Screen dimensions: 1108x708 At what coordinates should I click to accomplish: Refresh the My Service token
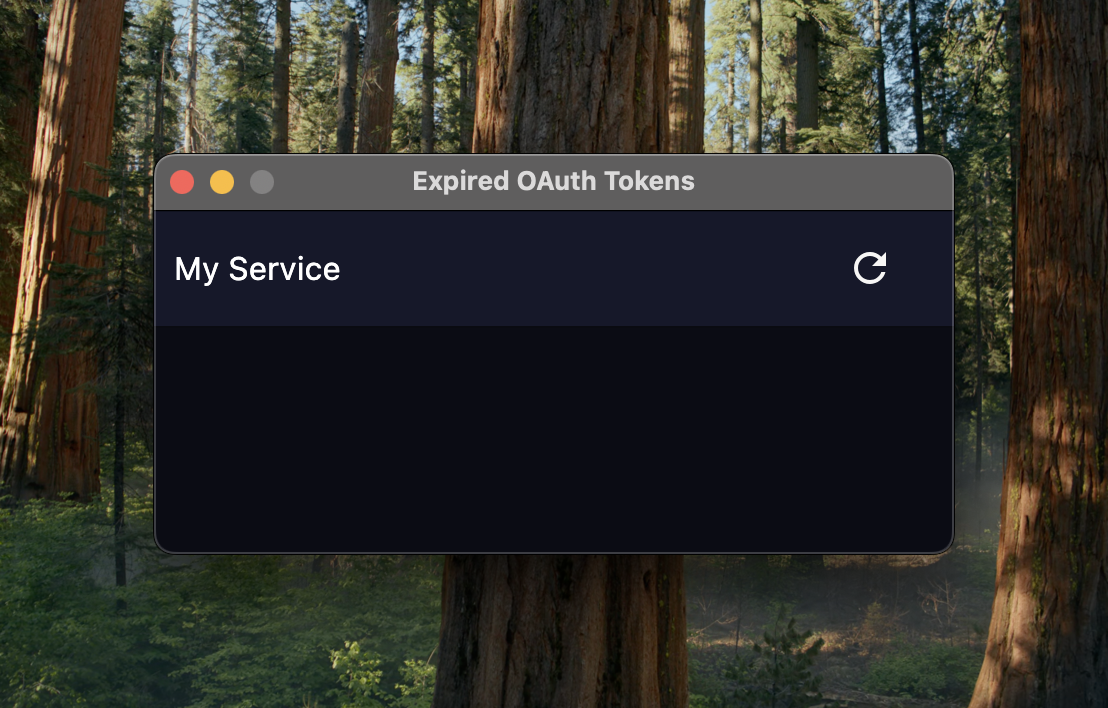pyautogui.click(x=869, y=269)
